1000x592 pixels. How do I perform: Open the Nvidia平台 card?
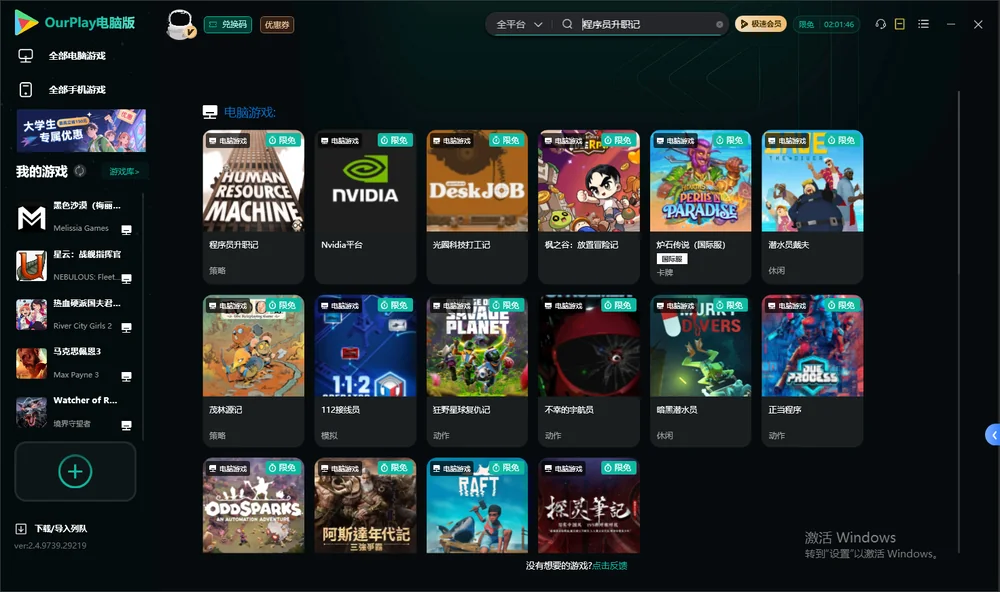365,207
